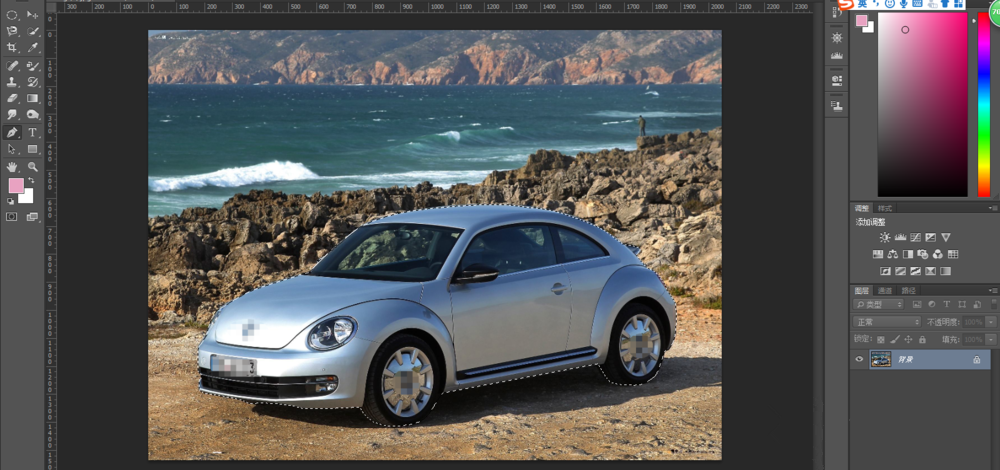
Task: Add a Levels adjustment layer
Action: (x=900, y=237)
